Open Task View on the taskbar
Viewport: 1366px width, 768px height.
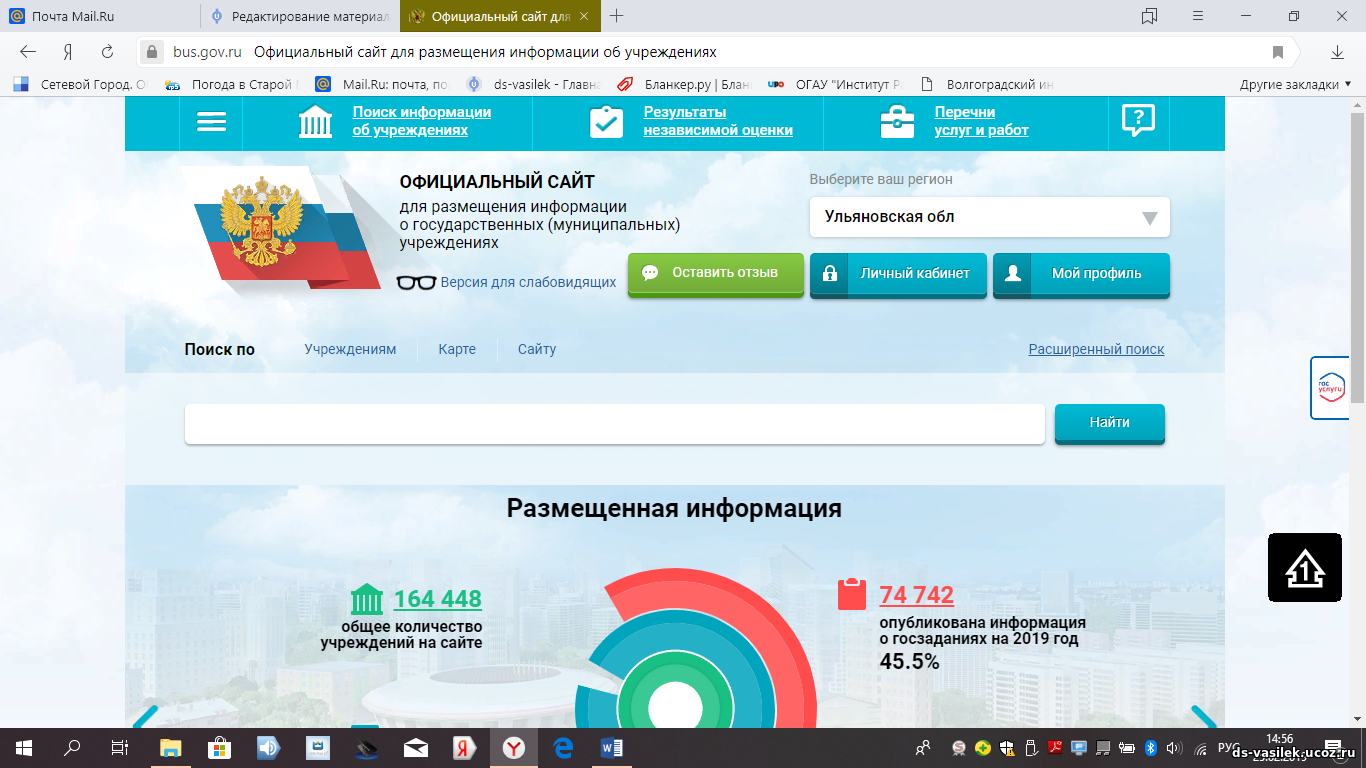[x=119, y=748]
